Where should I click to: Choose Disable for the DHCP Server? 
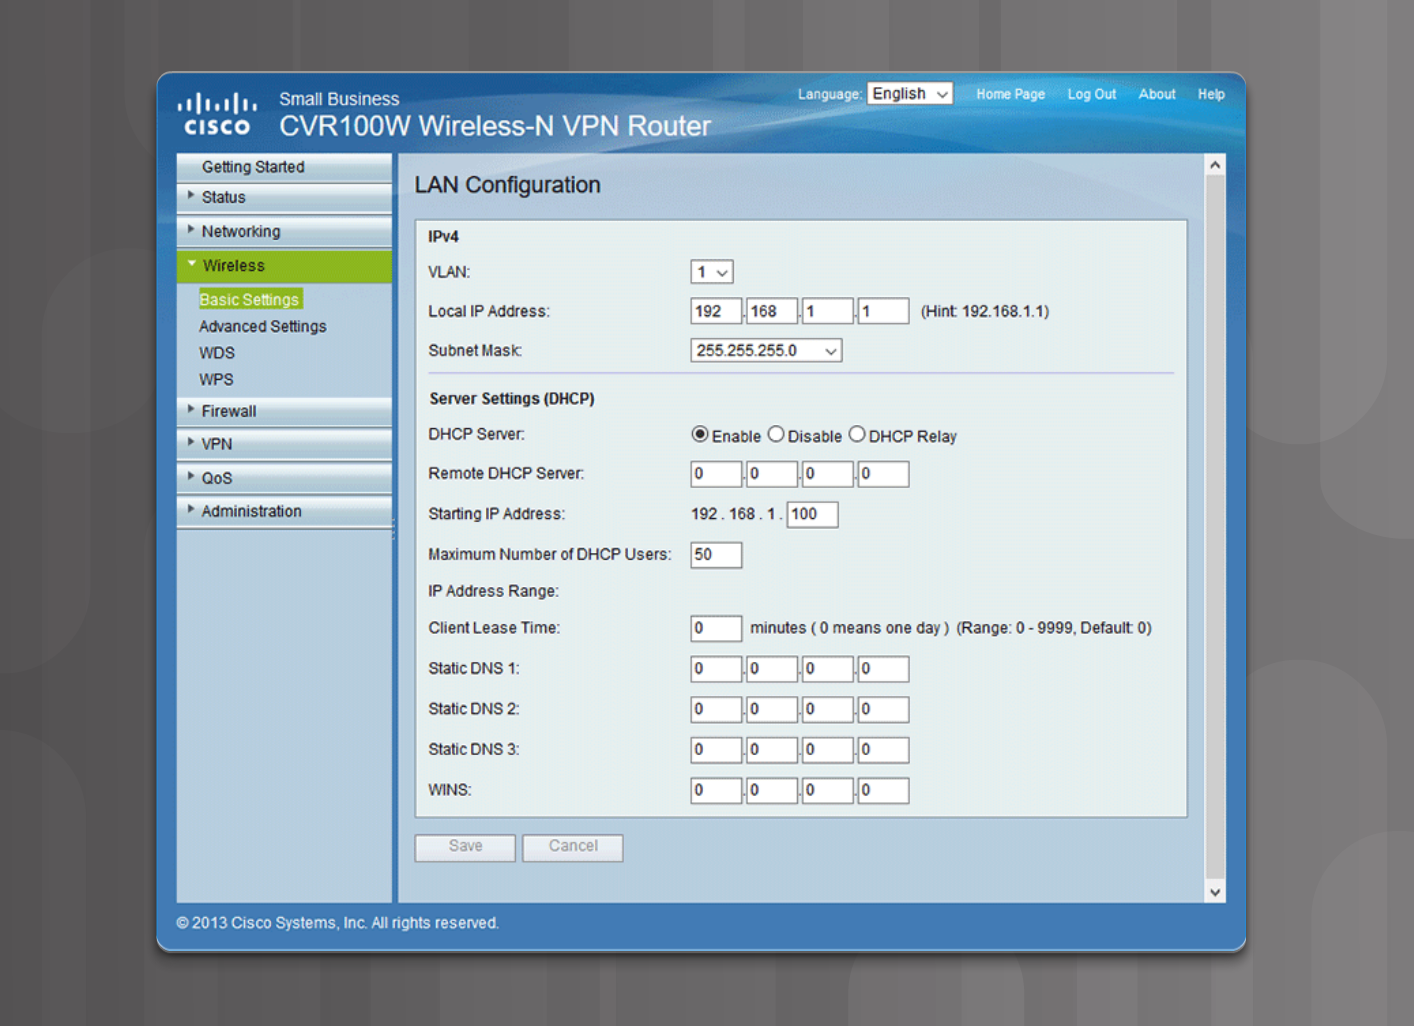click(x=777, y=434)
